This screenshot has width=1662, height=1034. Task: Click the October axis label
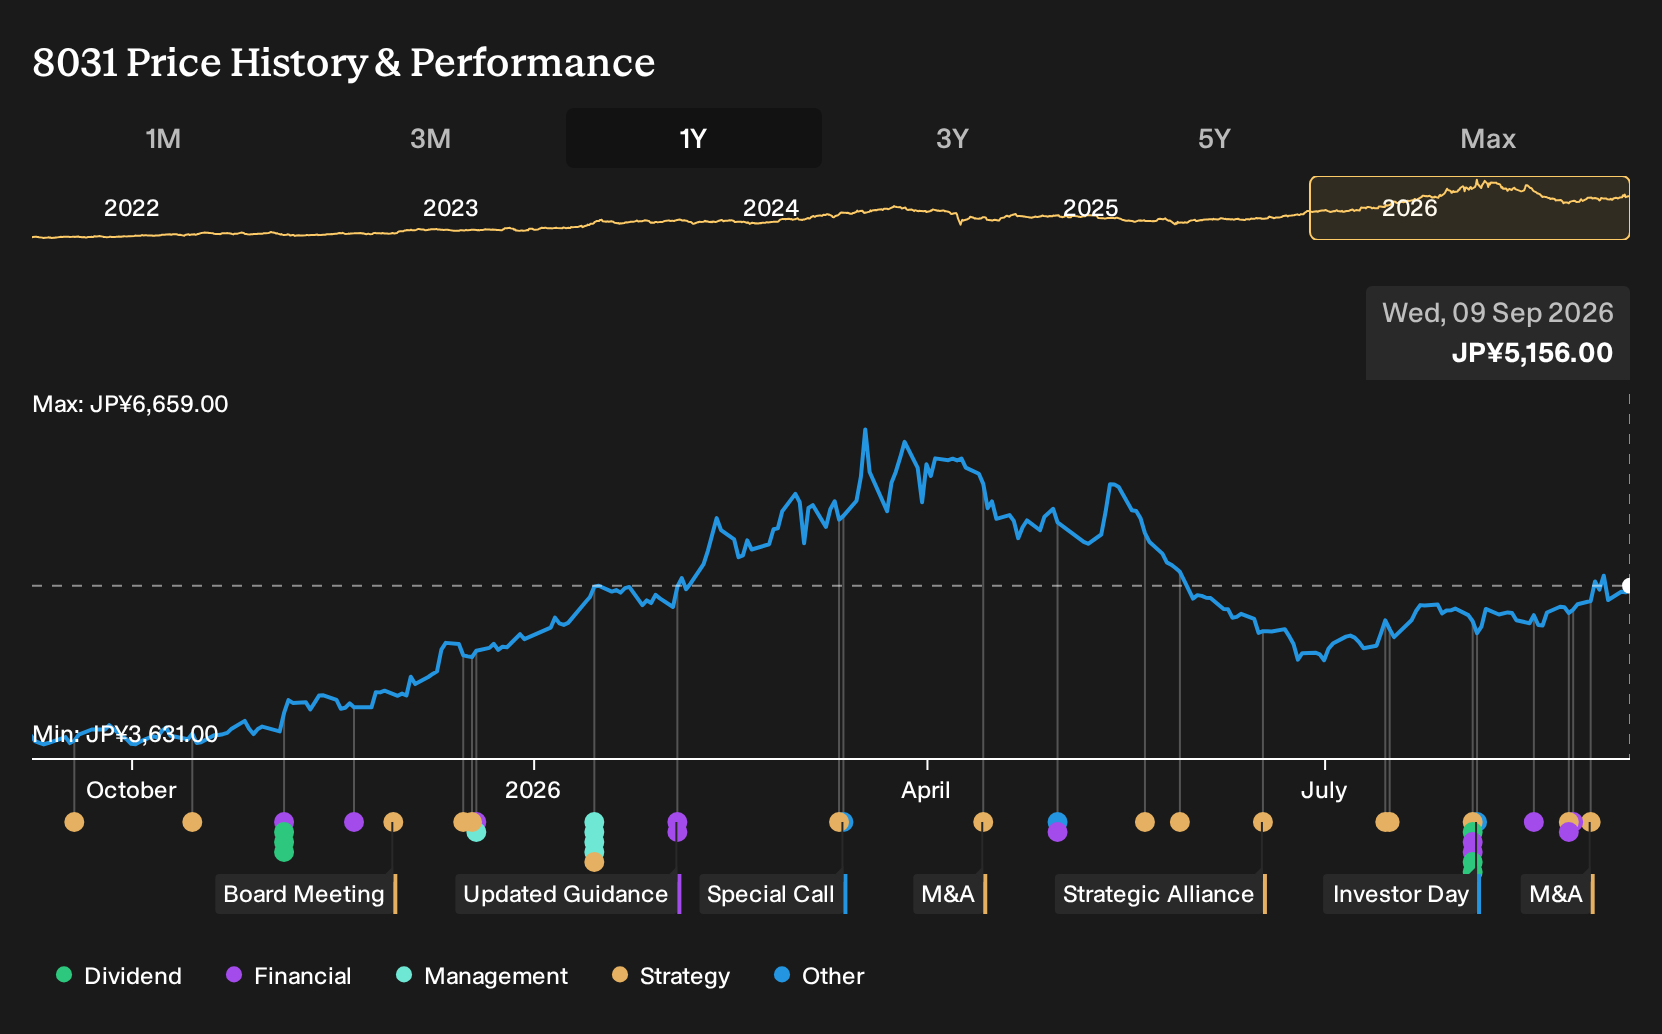coord(131,790)
